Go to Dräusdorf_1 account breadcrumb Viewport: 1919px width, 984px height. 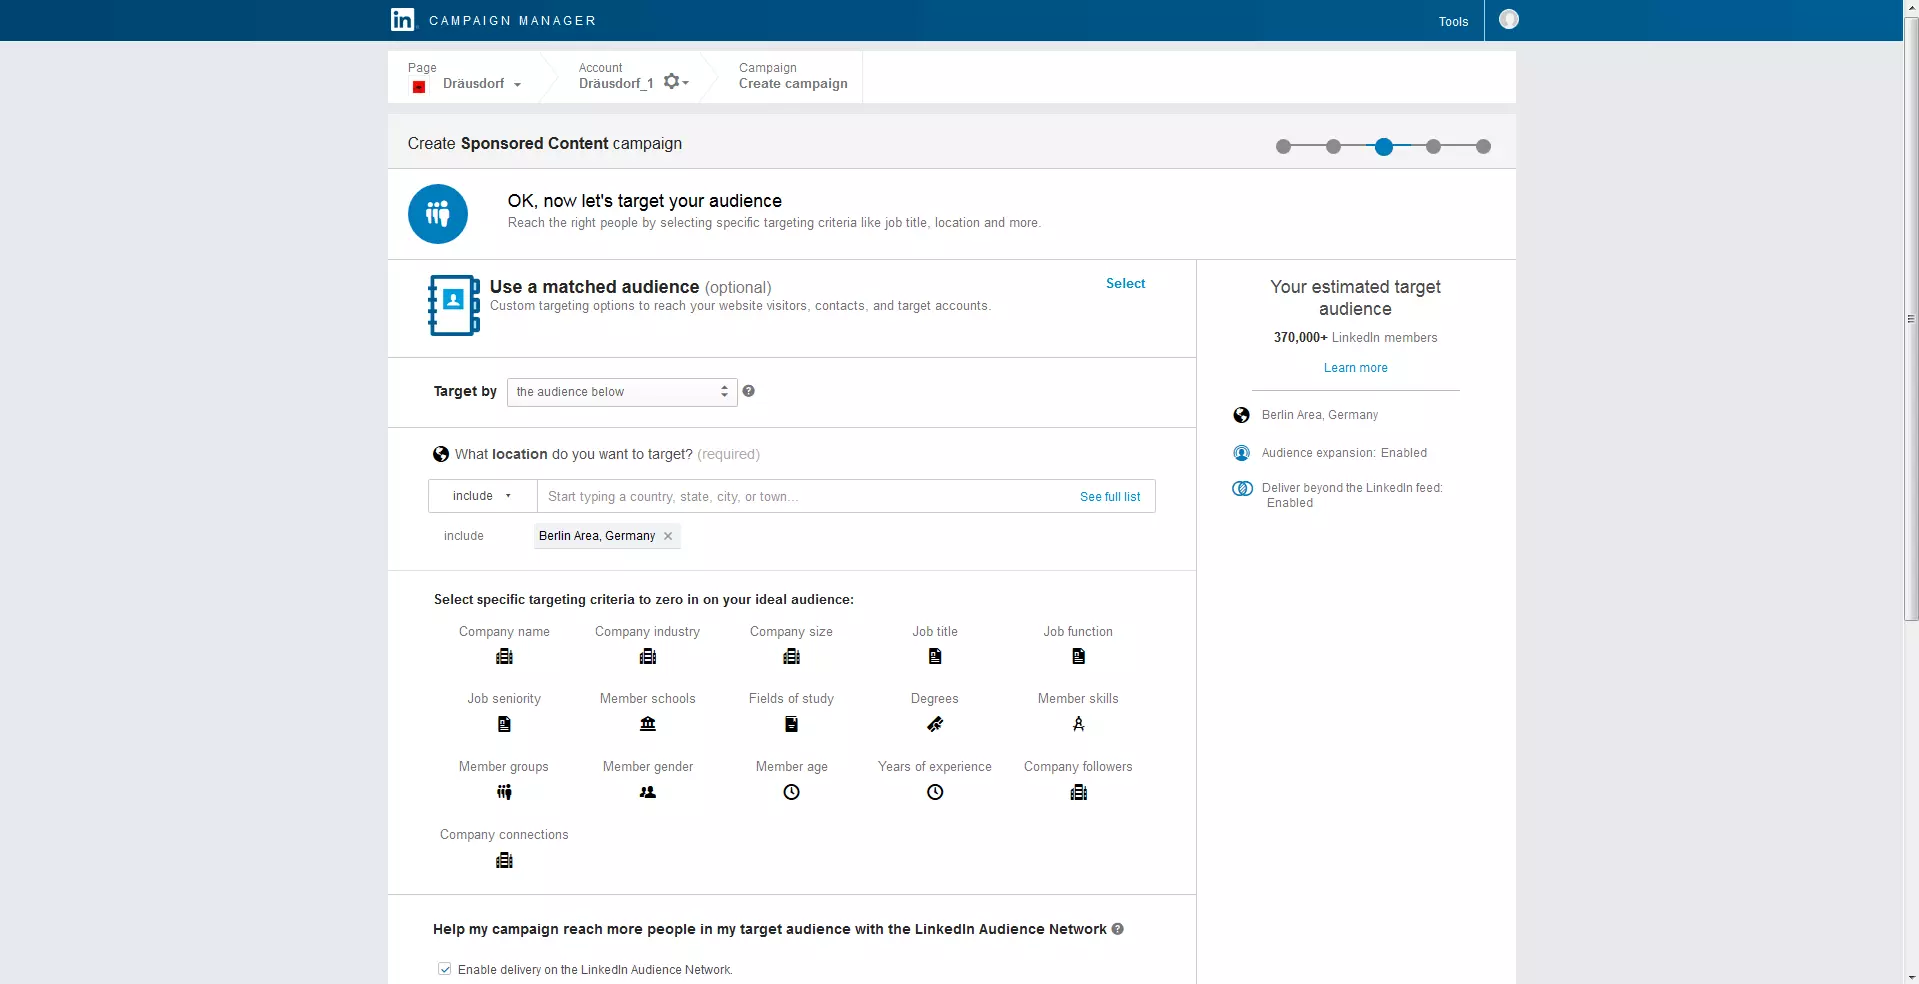615,84
